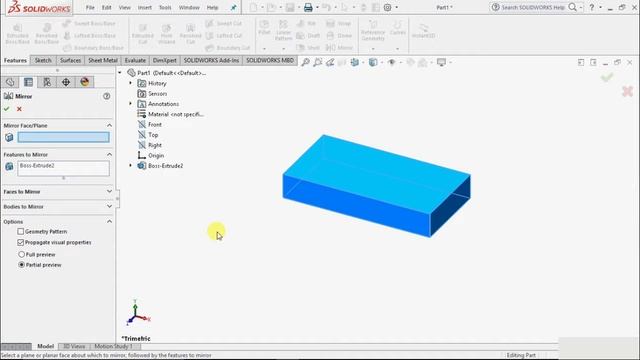Click the Revolved Boss/Base tool
Screen dimensions: 640x360
tap(47, 34)
